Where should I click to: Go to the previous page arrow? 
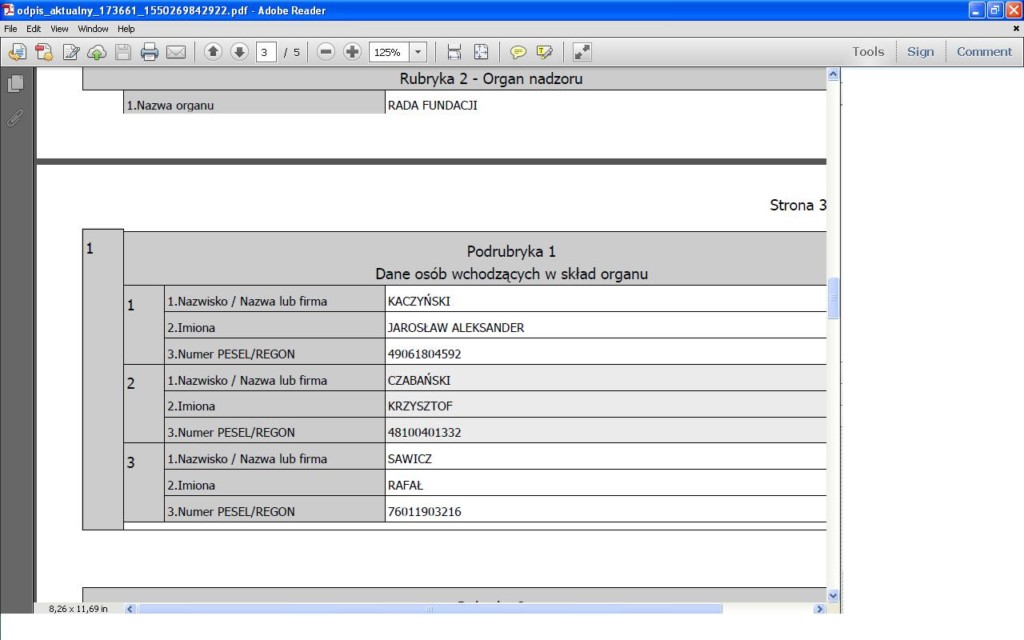tap(213, 52)
